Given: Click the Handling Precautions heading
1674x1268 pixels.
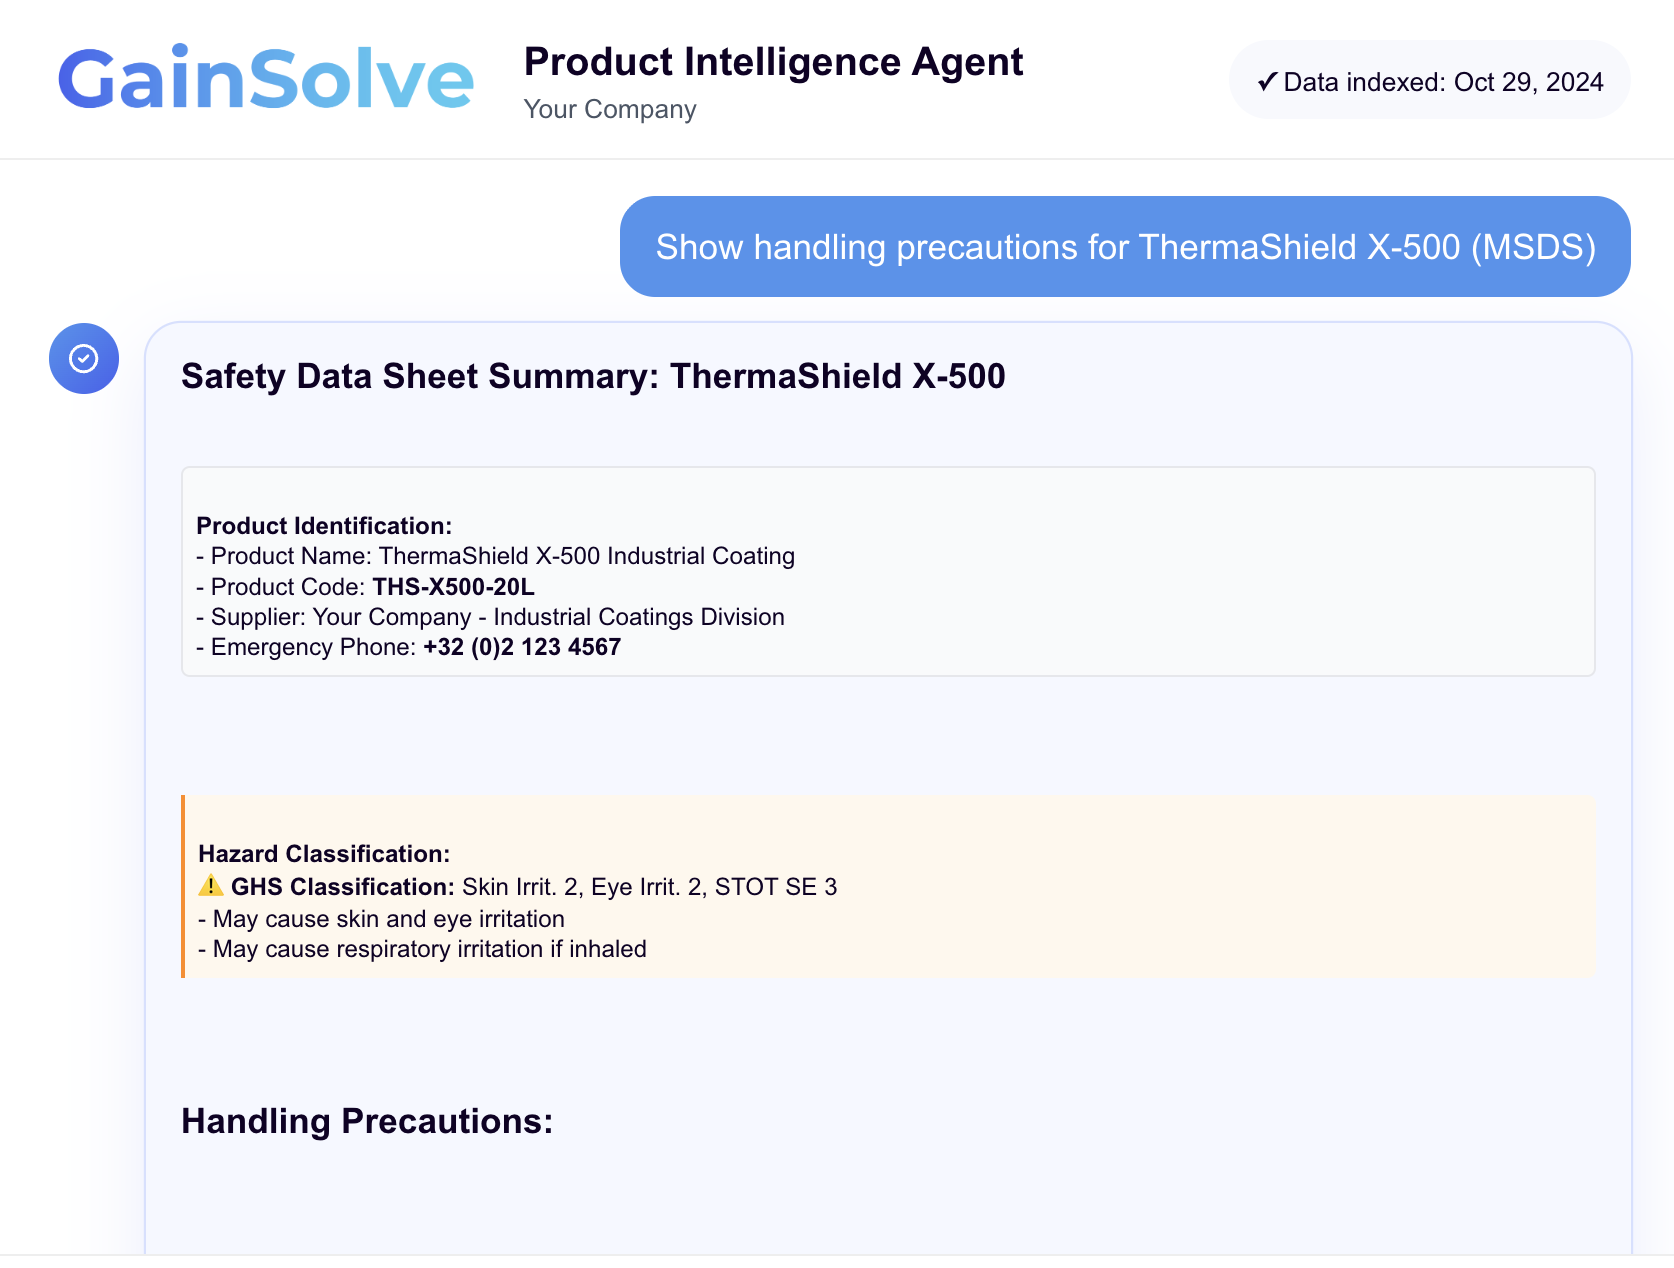Looking at the screenshot, I should [367, 1121].
